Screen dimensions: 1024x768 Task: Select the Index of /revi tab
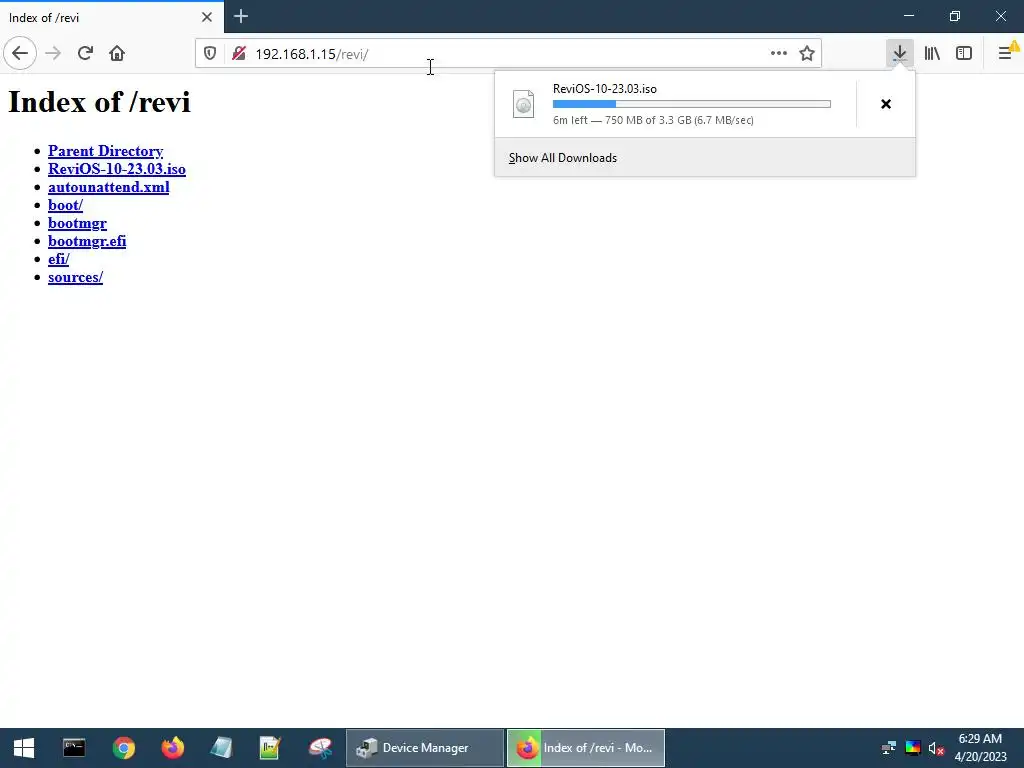point(112,17)
